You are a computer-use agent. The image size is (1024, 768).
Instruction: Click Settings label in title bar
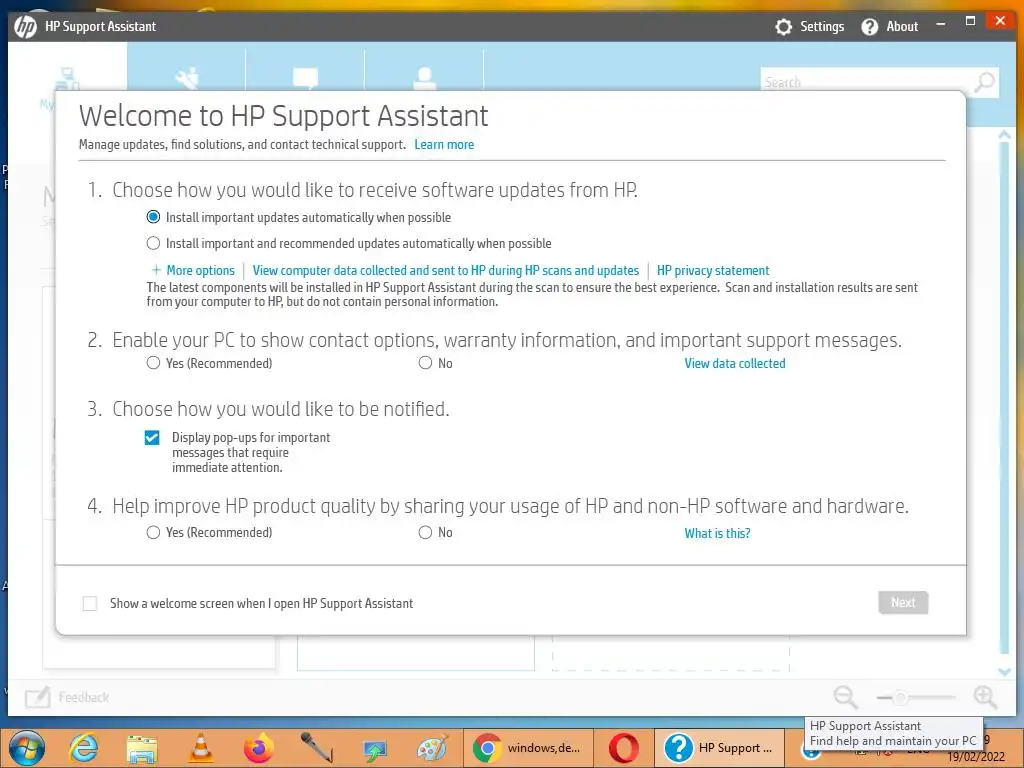822,27
